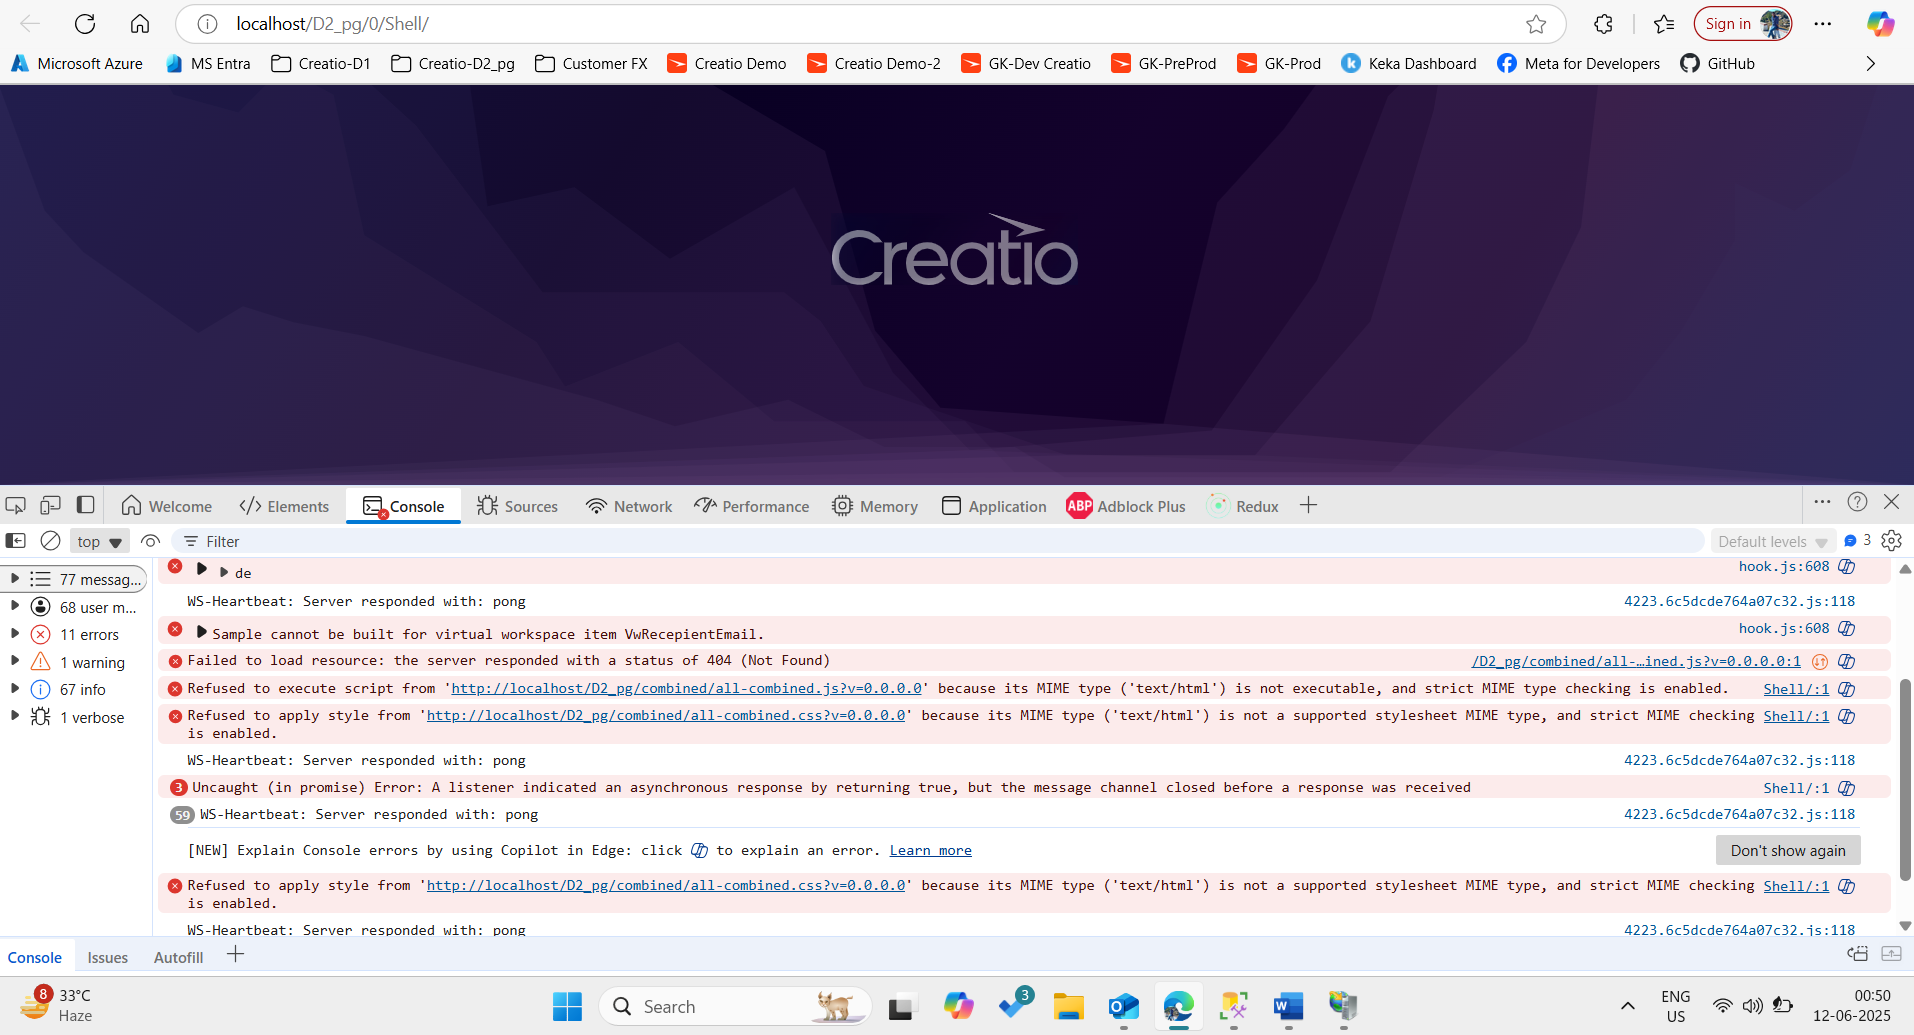1914x1035 pixels.
Task: Open the 3 issues counter
Action: coord(1857,541)
